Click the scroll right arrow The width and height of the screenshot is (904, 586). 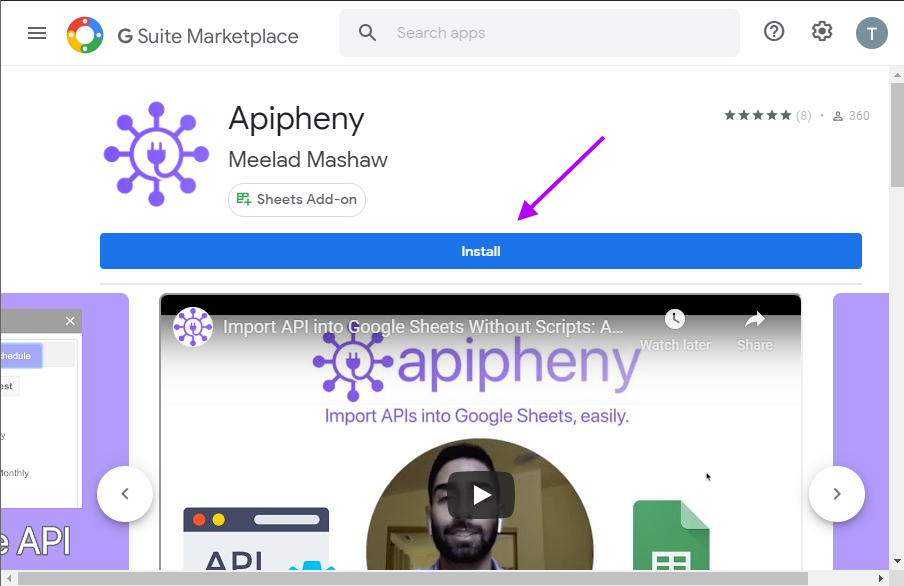[880, 579]
